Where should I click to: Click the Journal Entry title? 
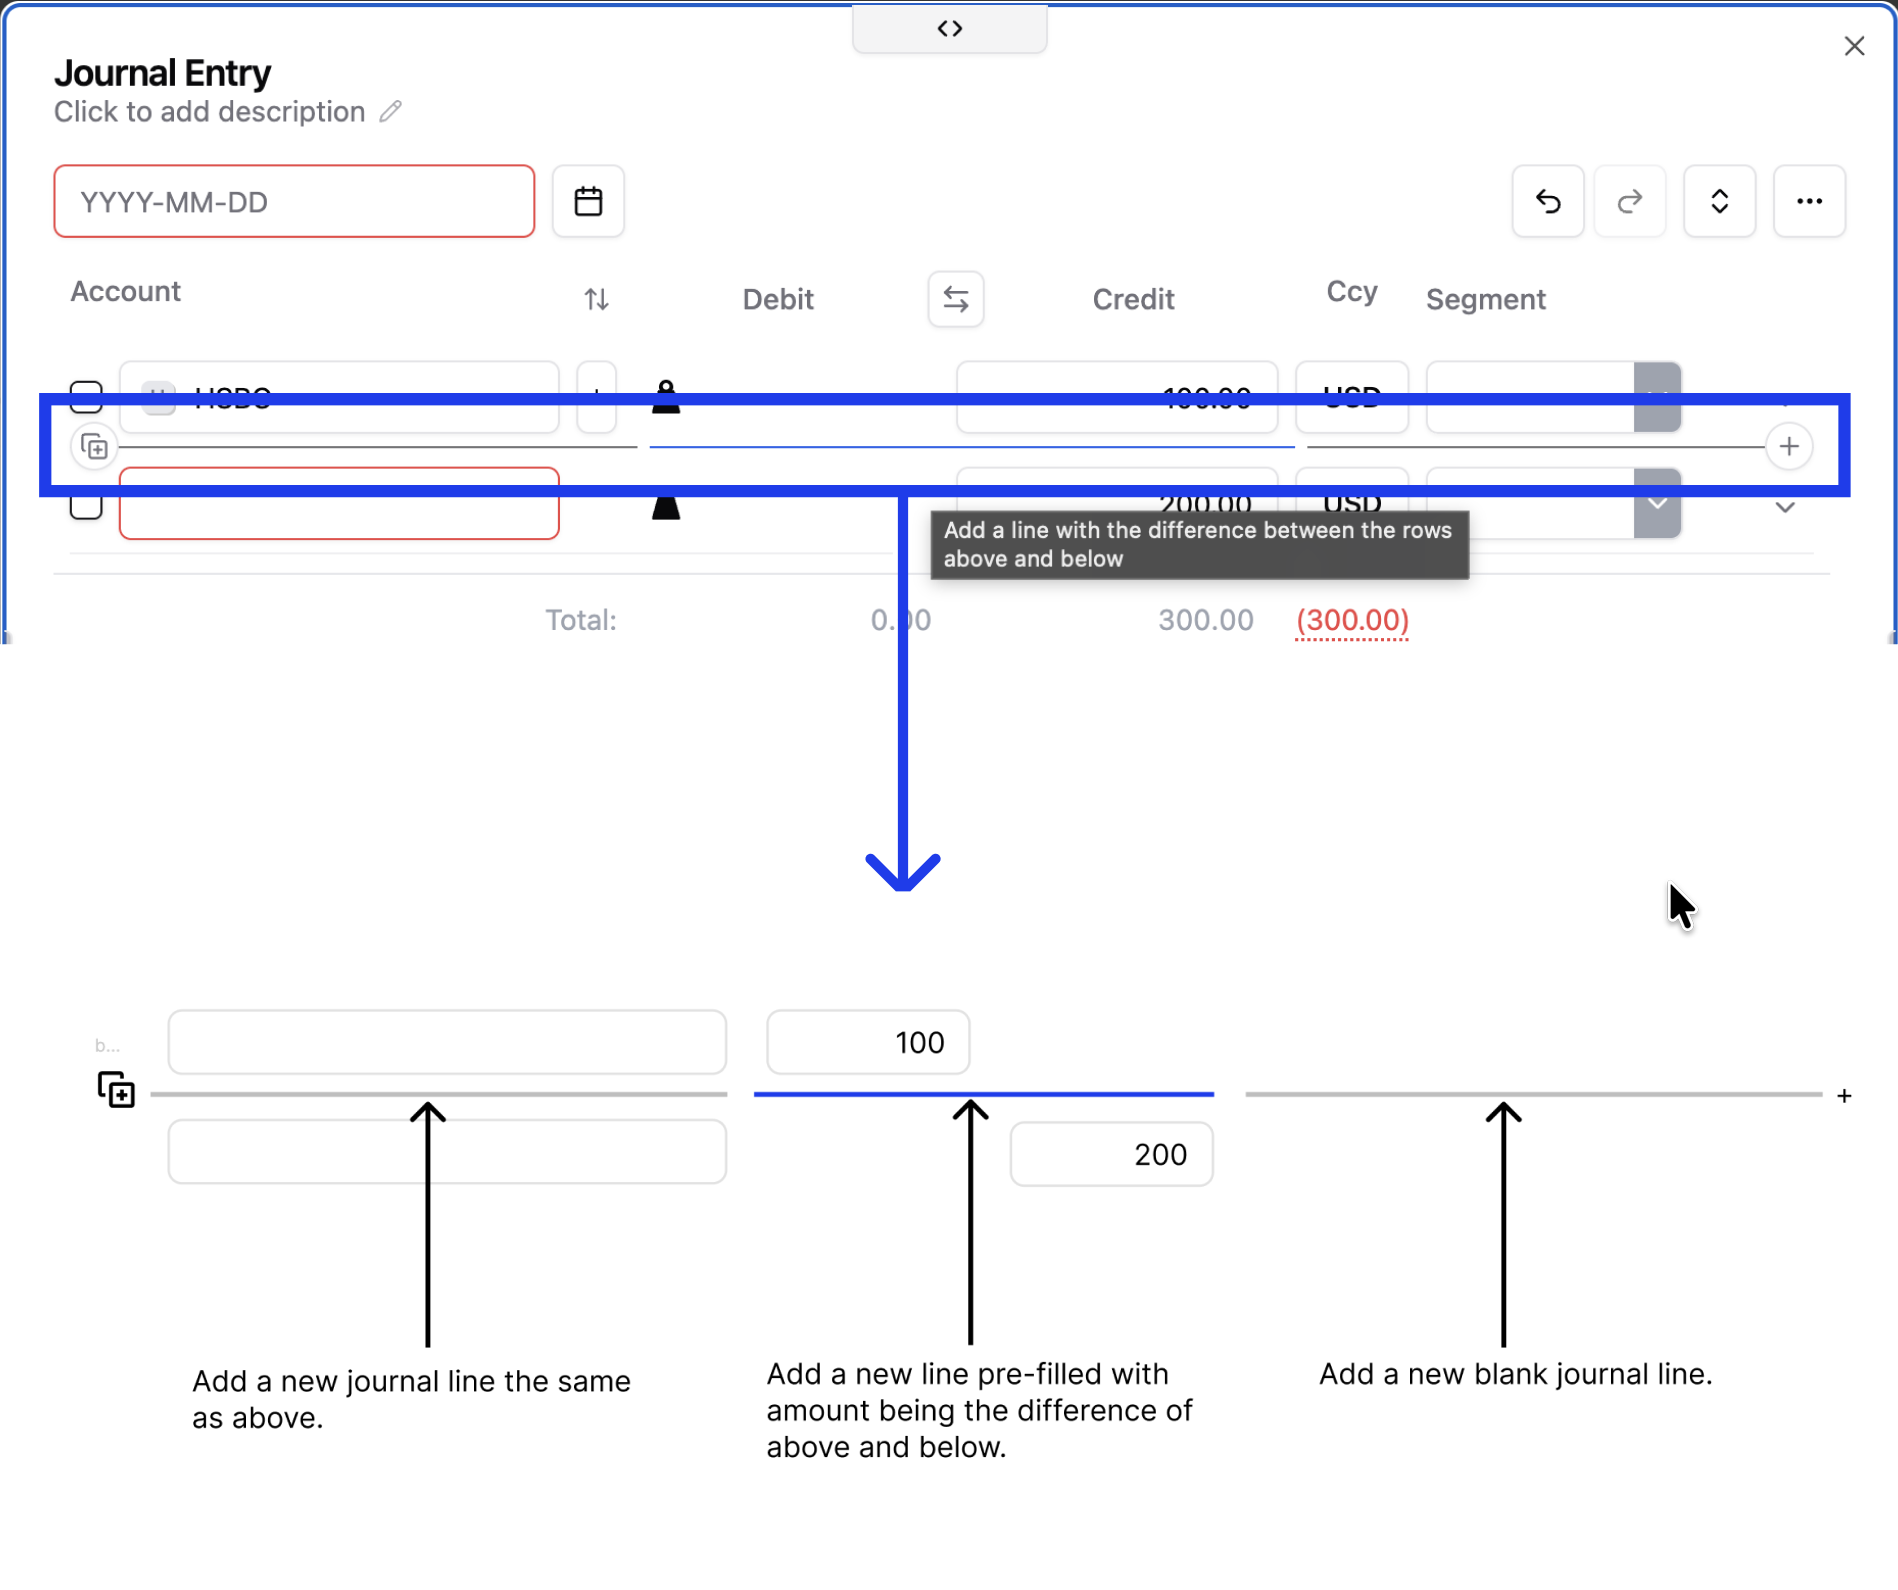[163, 73]
